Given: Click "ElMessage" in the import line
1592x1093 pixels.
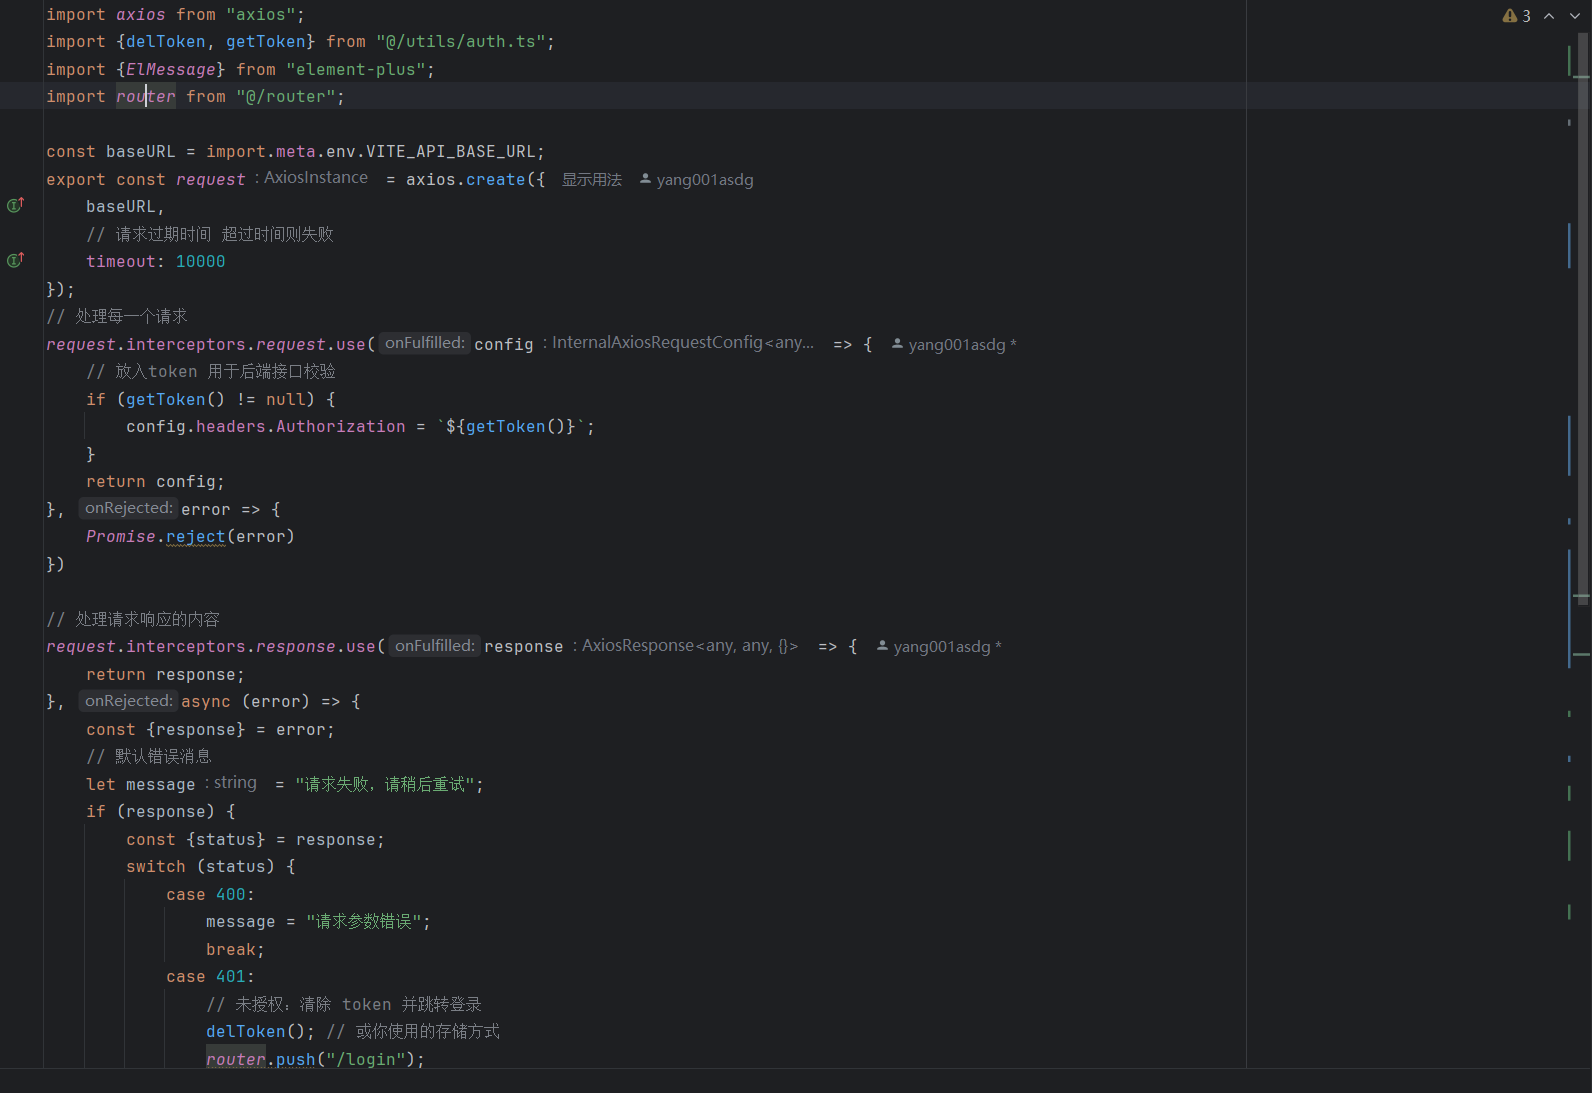Looking at the screenshot, I should 170,70.
